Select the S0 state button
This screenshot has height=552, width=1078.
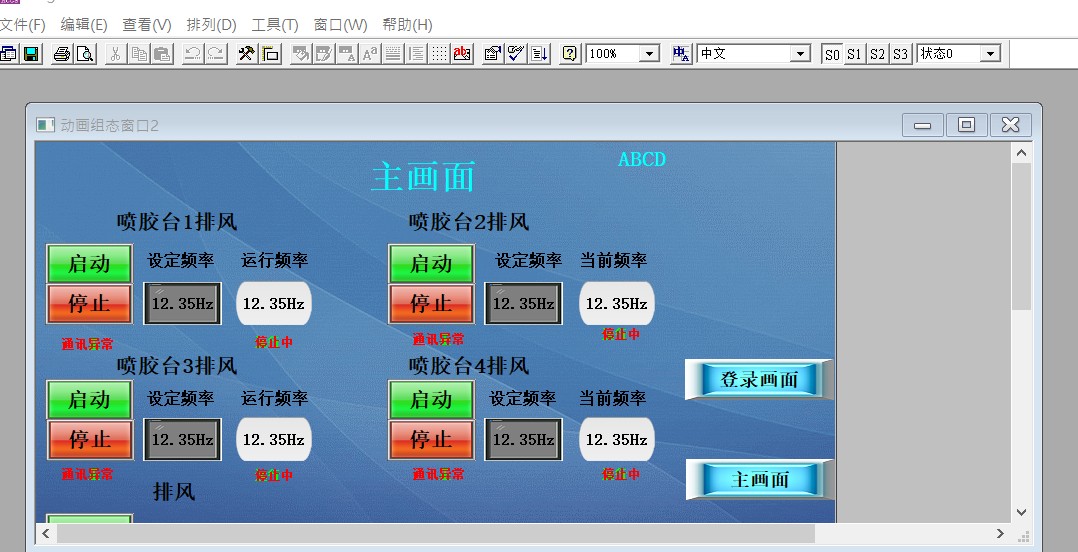coord(832,54)
